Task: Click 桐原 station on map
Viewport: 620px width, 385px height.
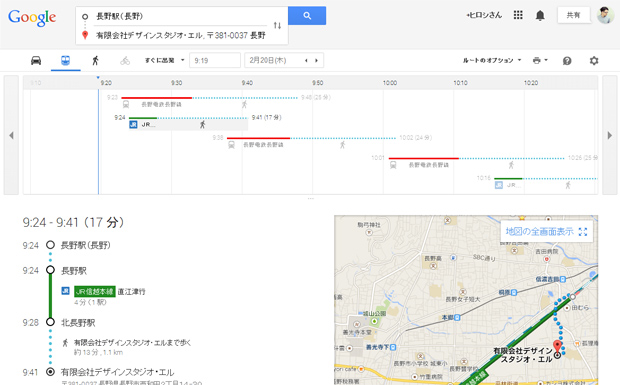Action: tap(508, 293)
